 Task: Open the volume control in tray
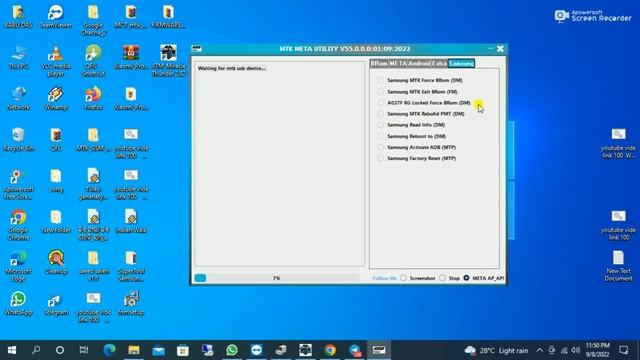point(576,350)
